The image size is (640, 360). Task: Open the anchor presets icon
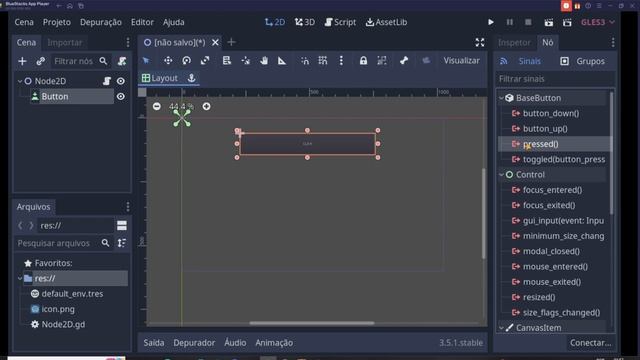(191, 78)
